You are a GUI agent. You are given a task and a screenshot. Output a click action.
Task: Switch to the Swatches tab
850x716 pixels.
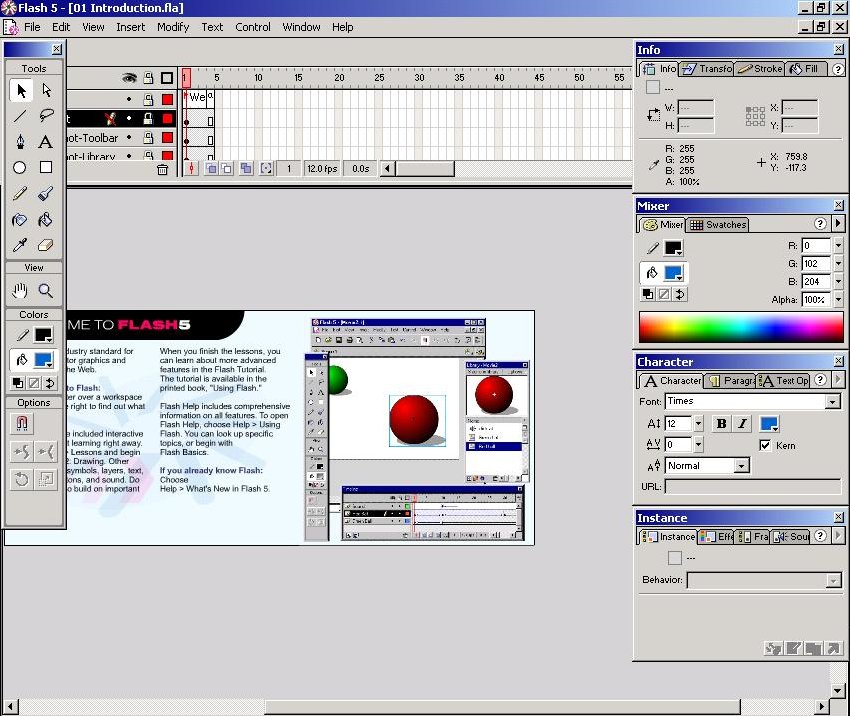(x=718, y=225)
